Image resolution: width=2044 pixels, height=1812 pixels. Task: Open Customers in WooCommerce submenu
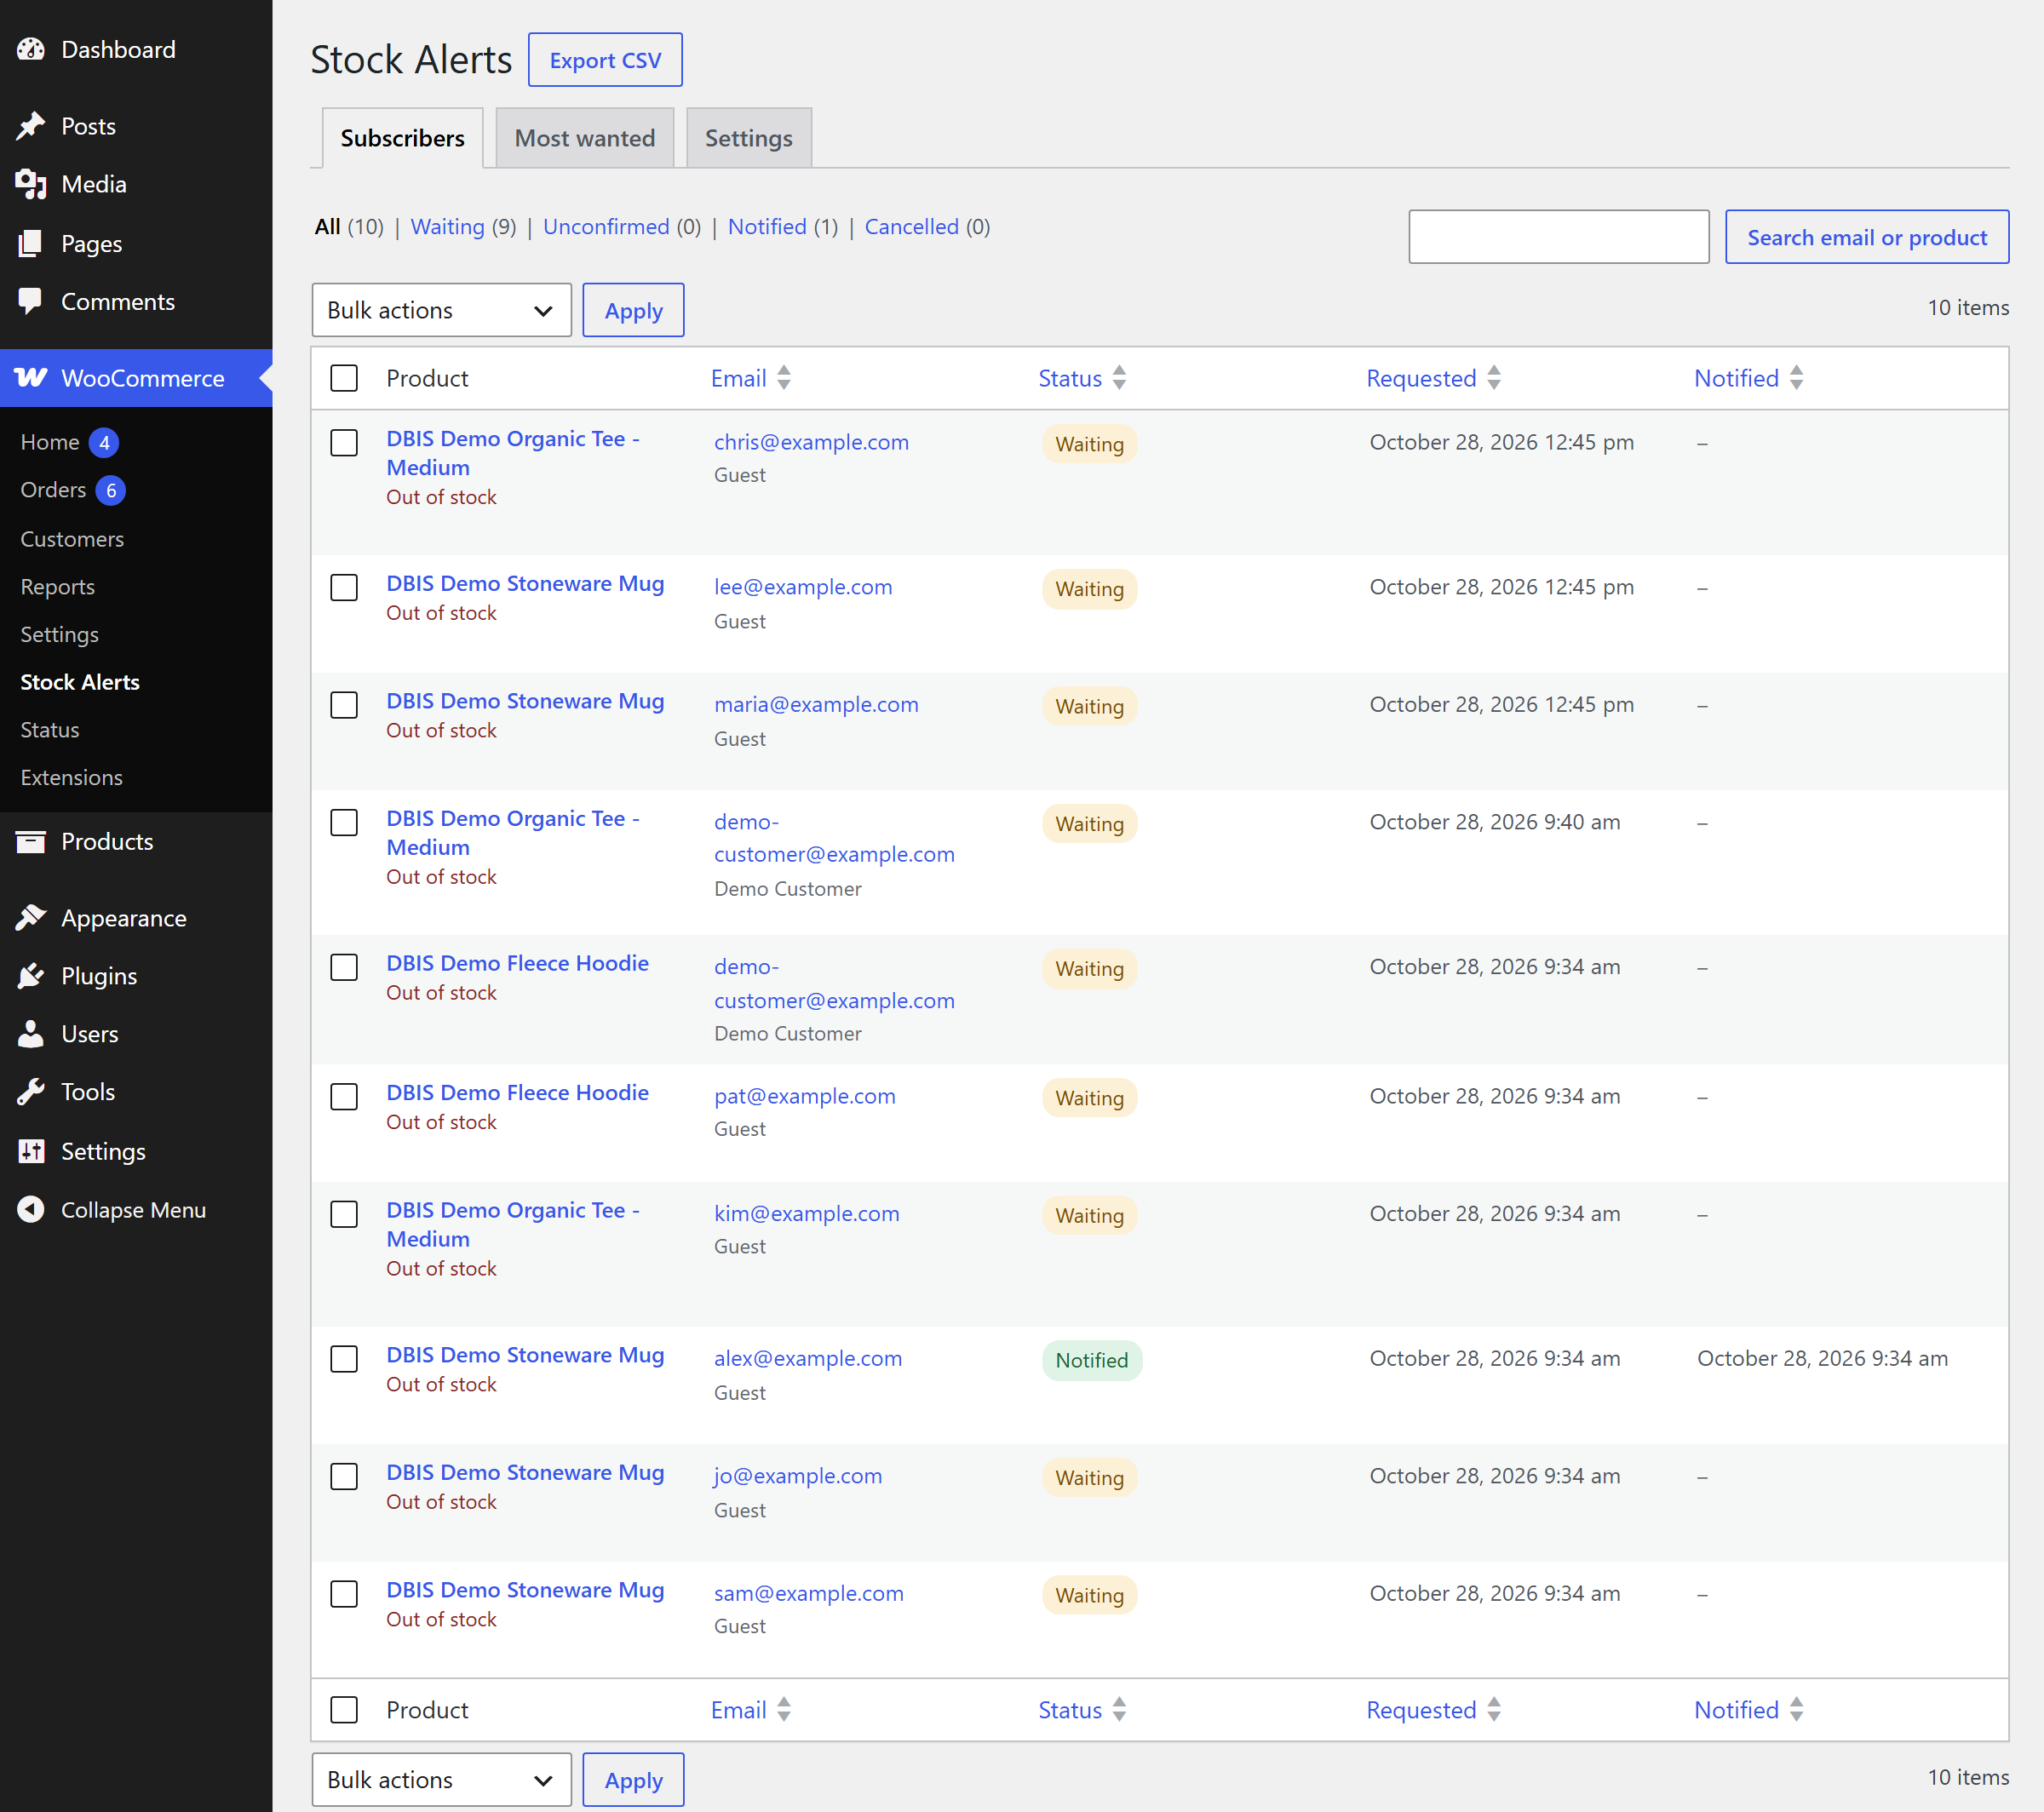(72, 539)
